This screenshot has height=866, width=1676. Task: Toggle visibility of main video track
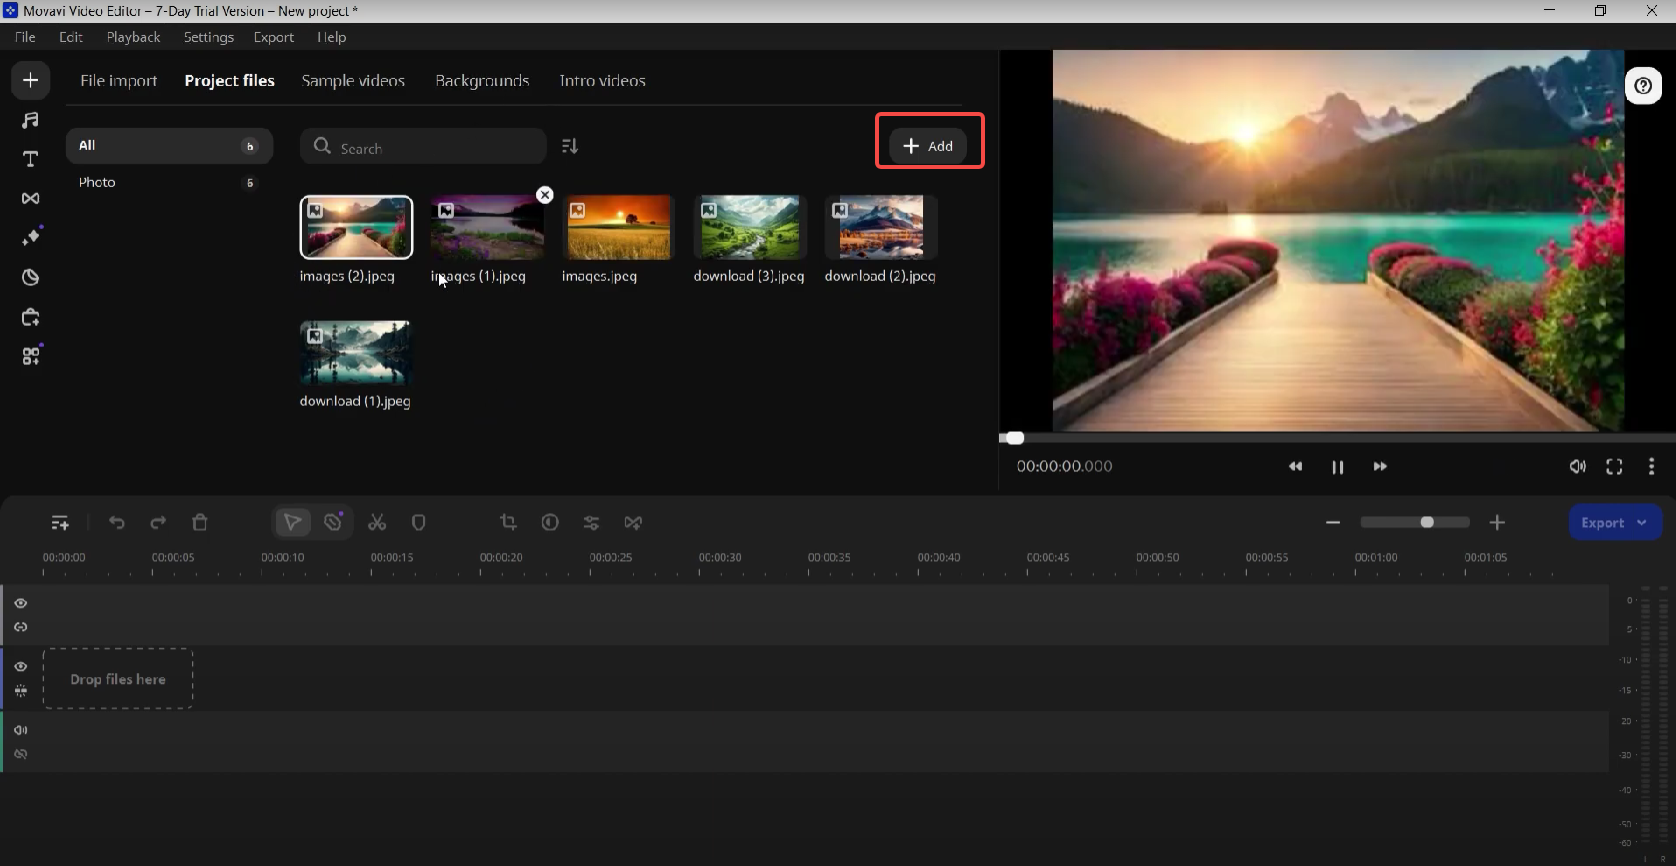pyautogui.click(x=21, y=666)
